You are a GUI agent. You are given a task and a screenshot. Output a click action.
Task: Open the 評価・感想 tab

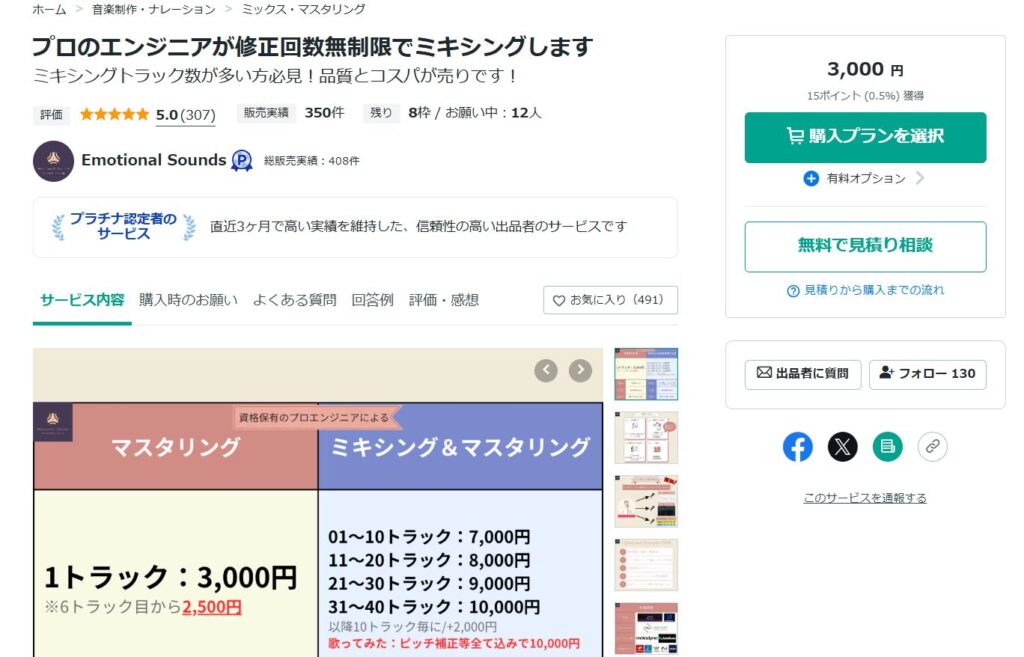(444, 300)
